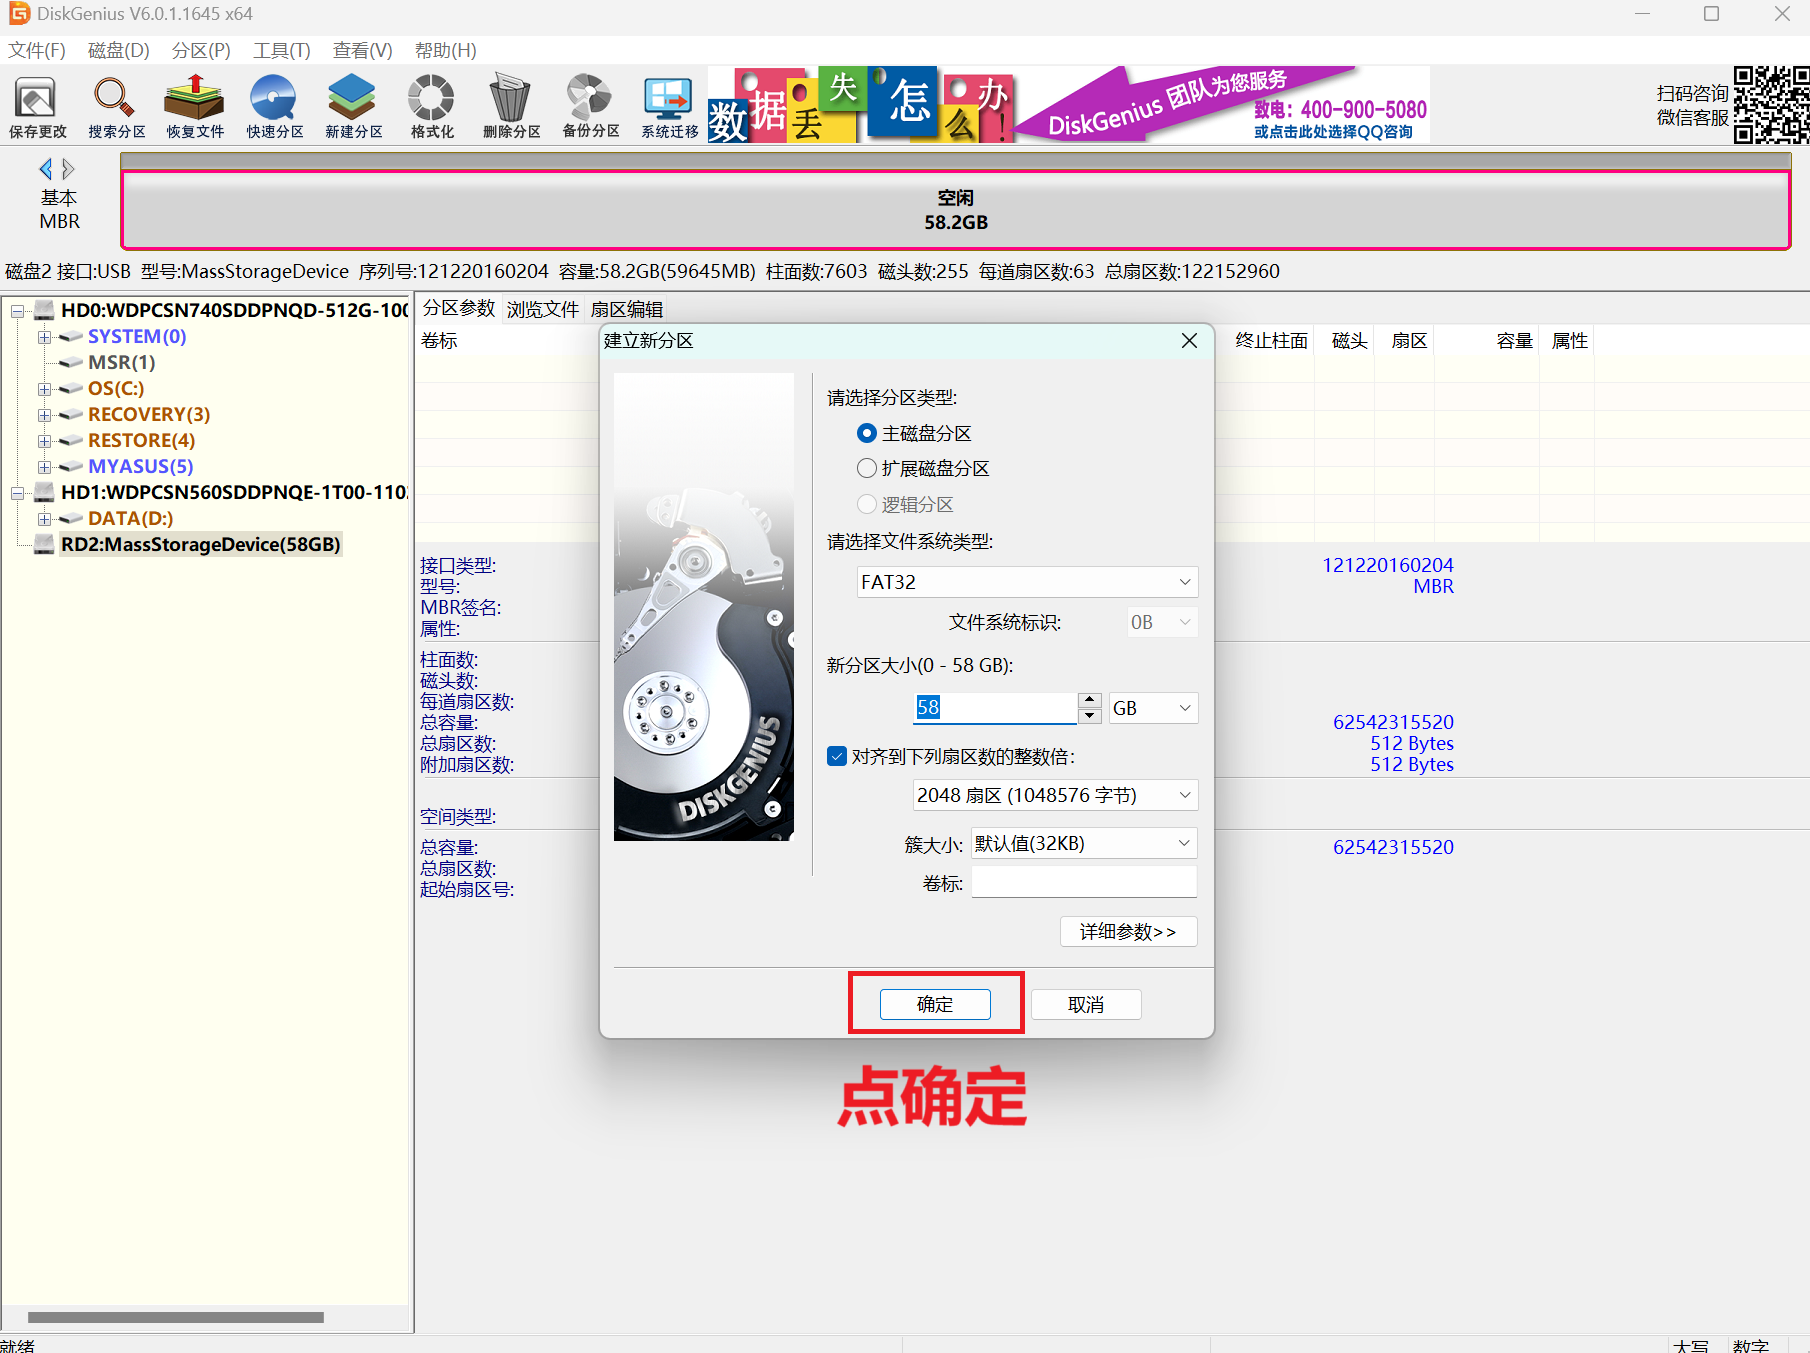Launch the 恢复文件 file recovery tool

(x=195, y=106)
